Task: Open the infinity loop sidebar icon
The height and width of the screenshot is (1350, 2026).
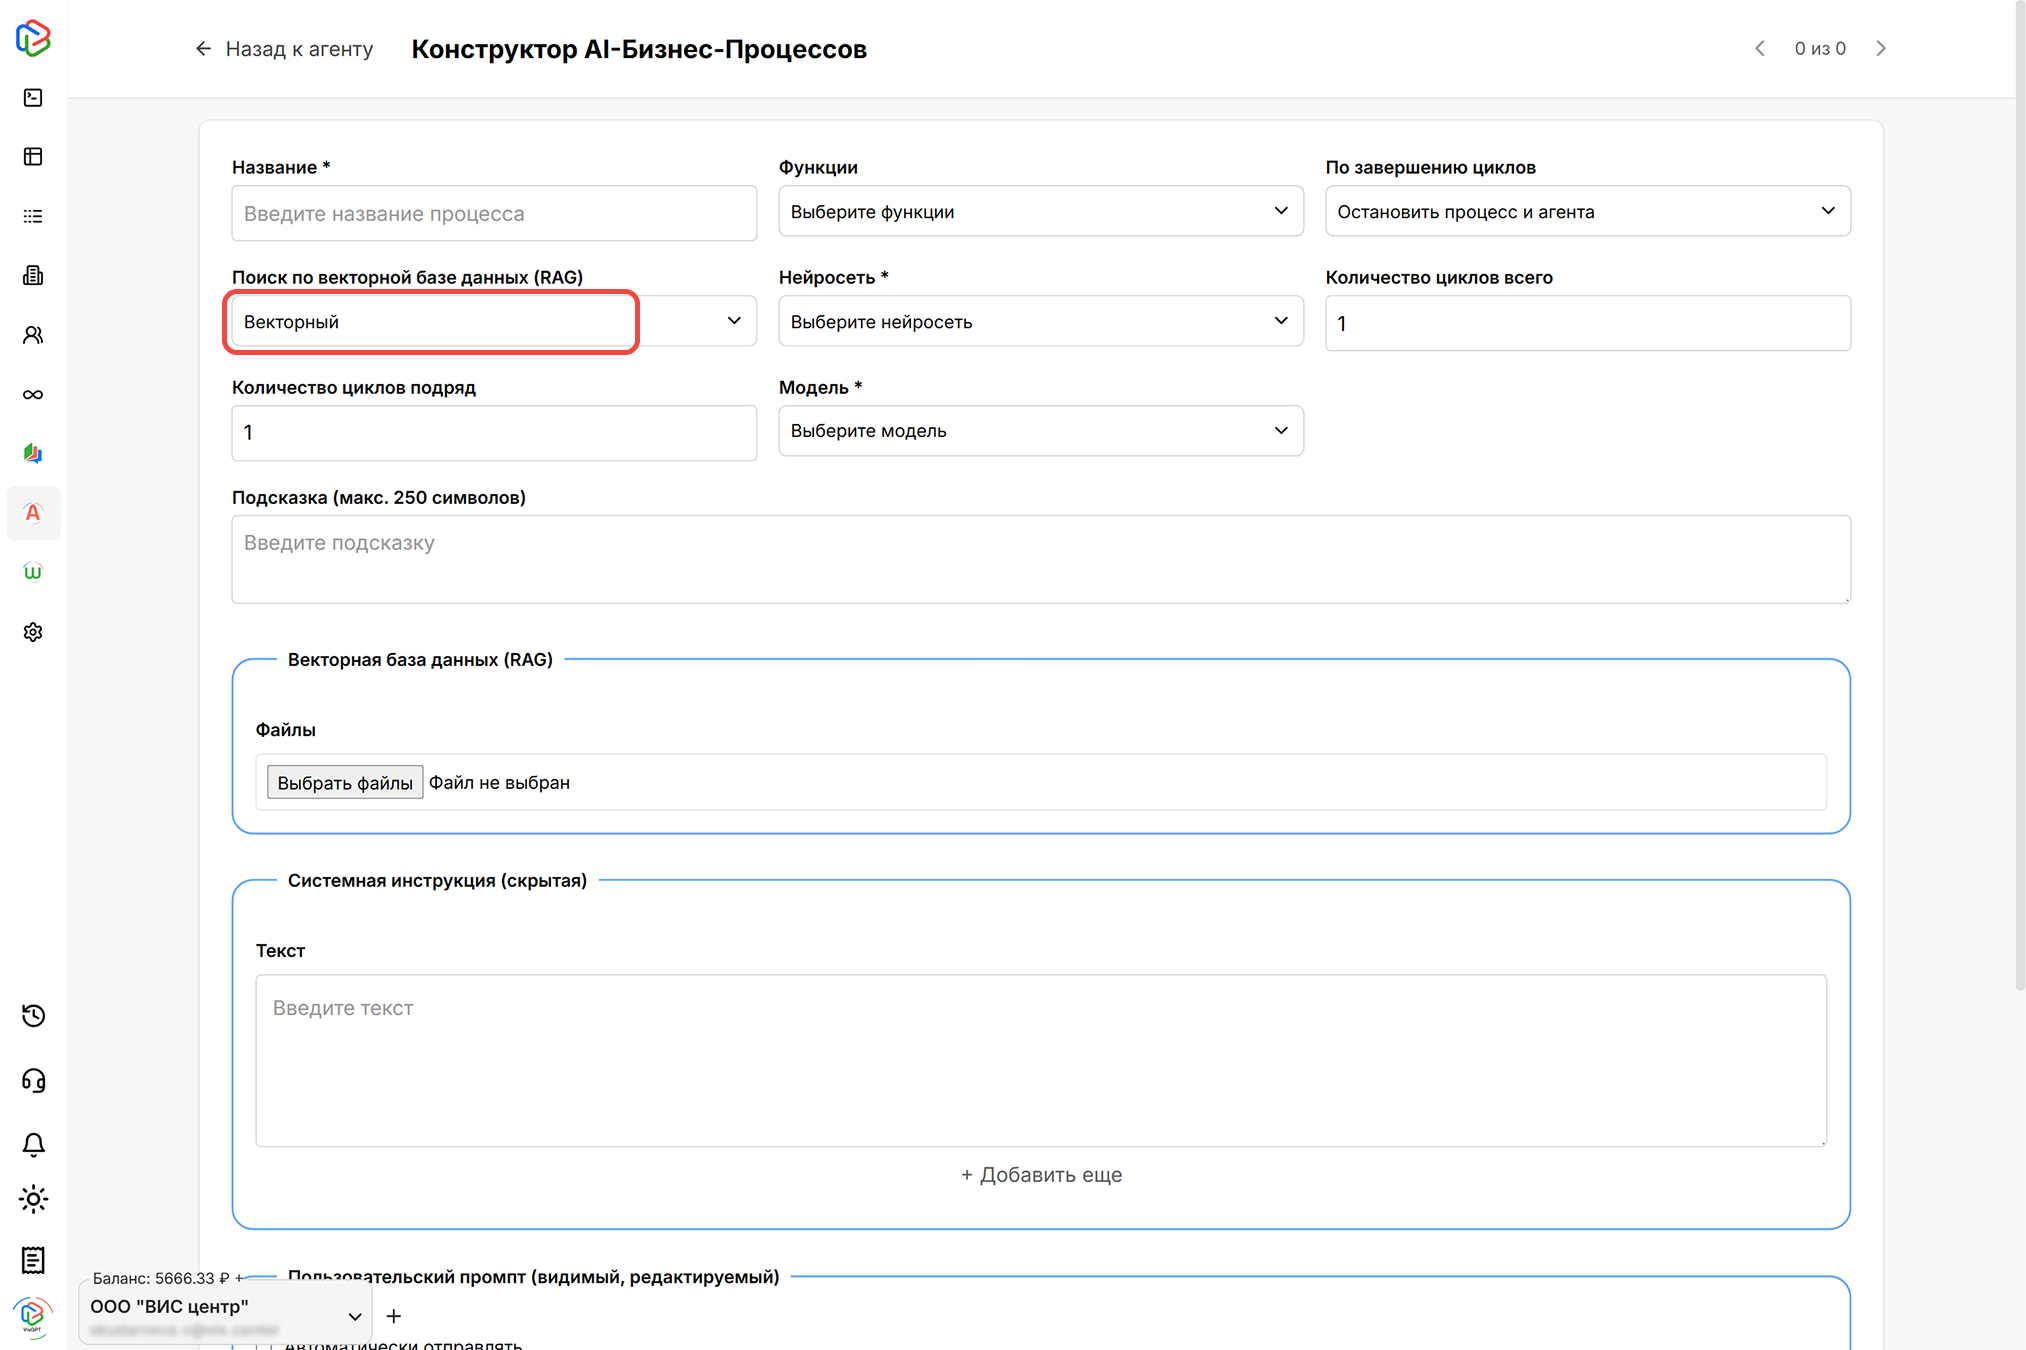Action: tap(33, 394)
